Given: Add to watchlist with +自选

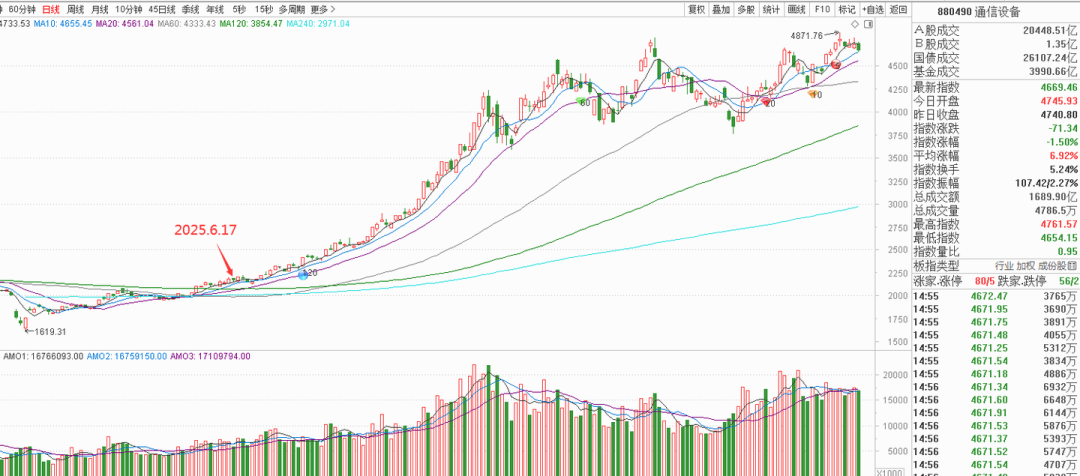Looking at the screenshot, I should pos(871,10).
